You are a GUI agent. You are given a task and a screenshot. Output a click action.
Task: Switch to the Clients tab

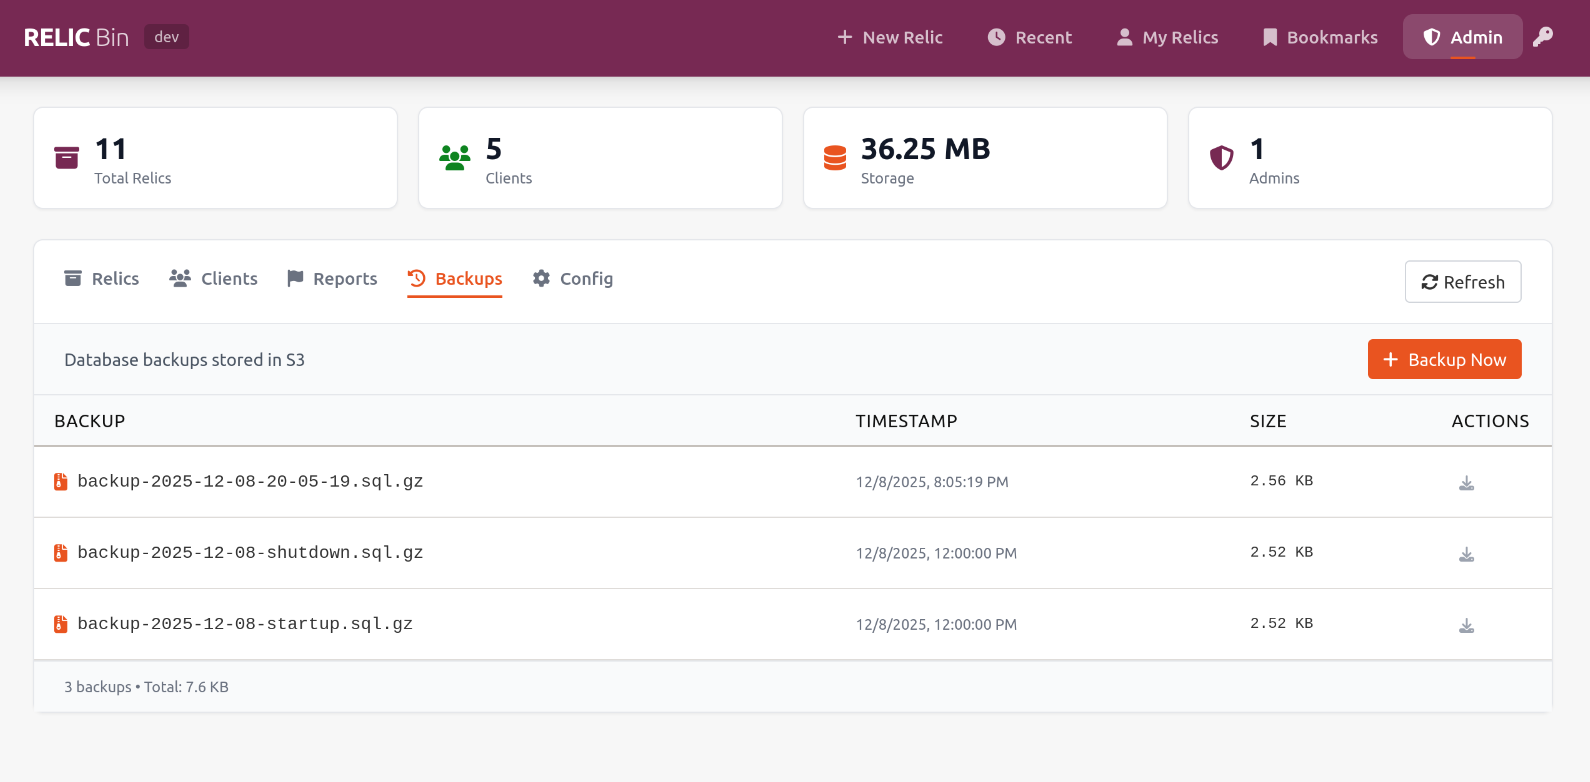click(213, 279)
